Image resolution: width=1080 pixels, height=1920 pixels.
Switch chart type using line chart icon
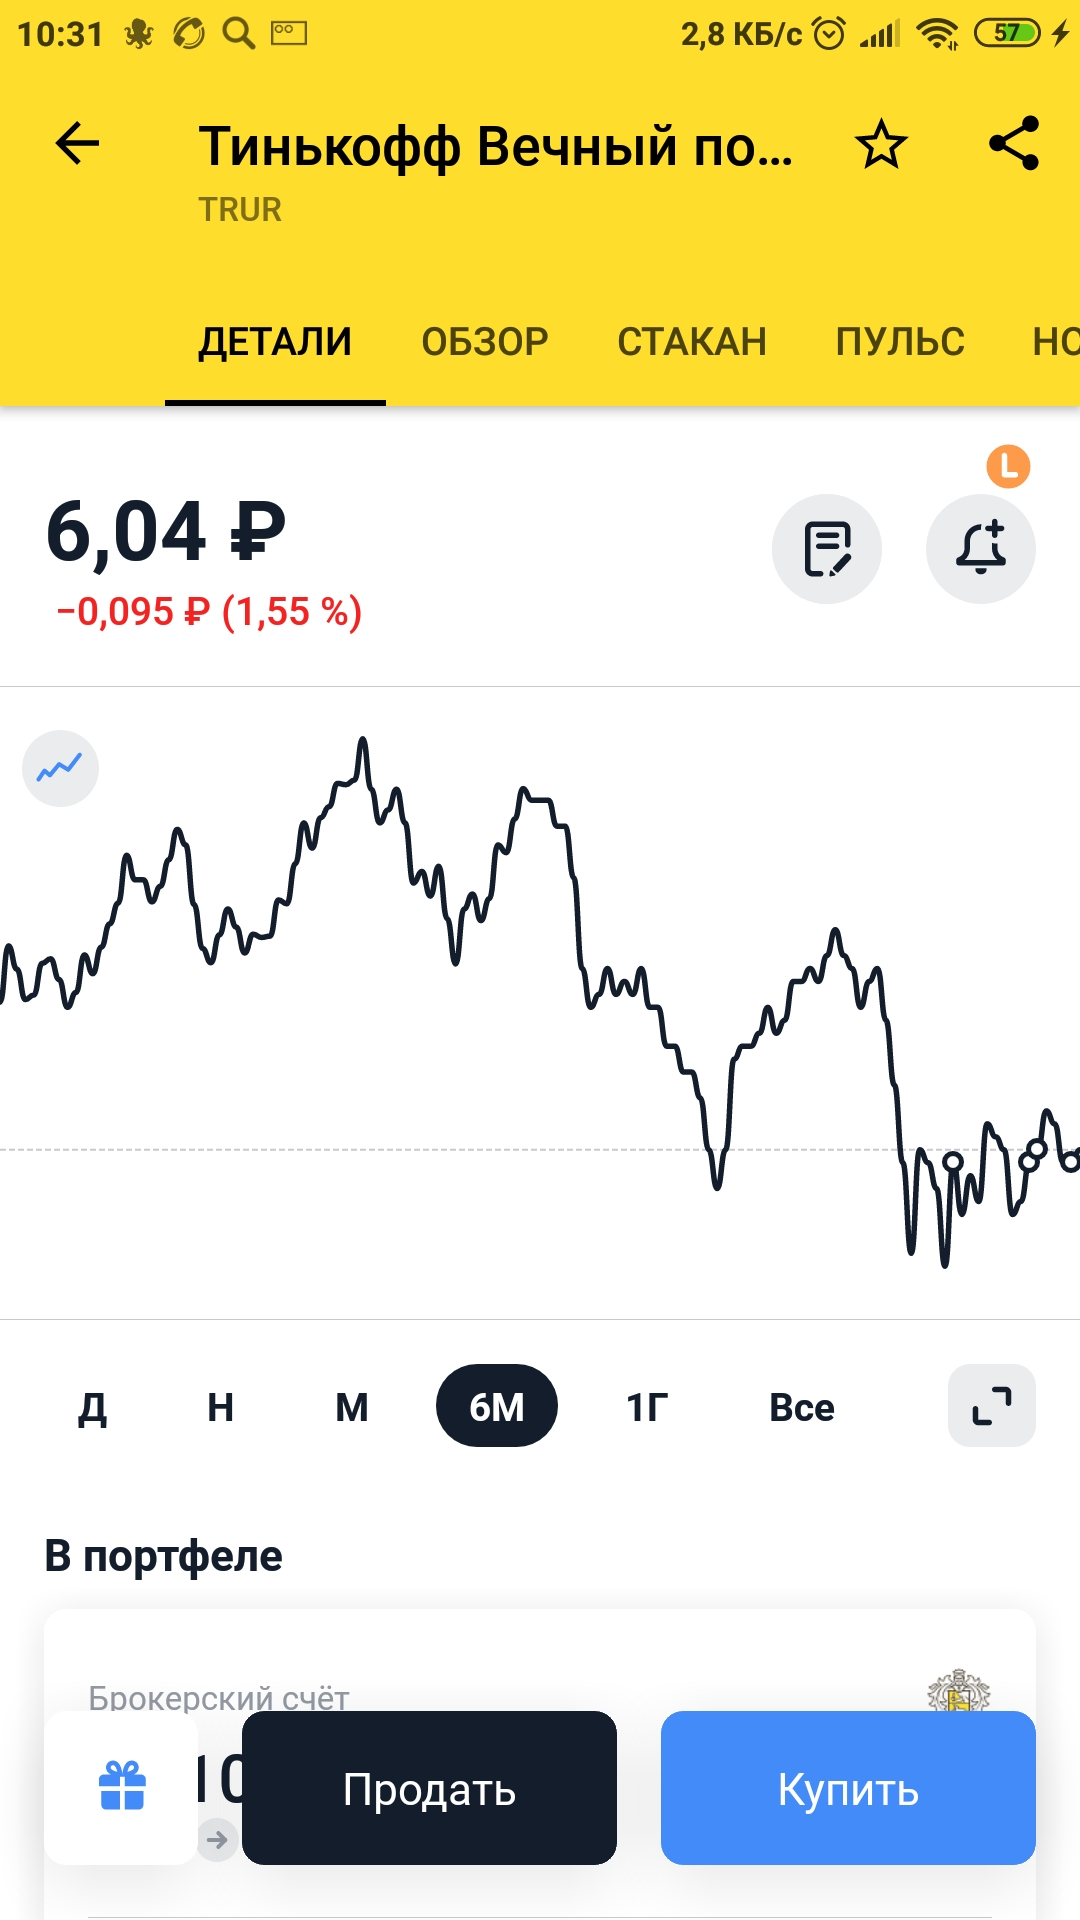tap(60, 768)
